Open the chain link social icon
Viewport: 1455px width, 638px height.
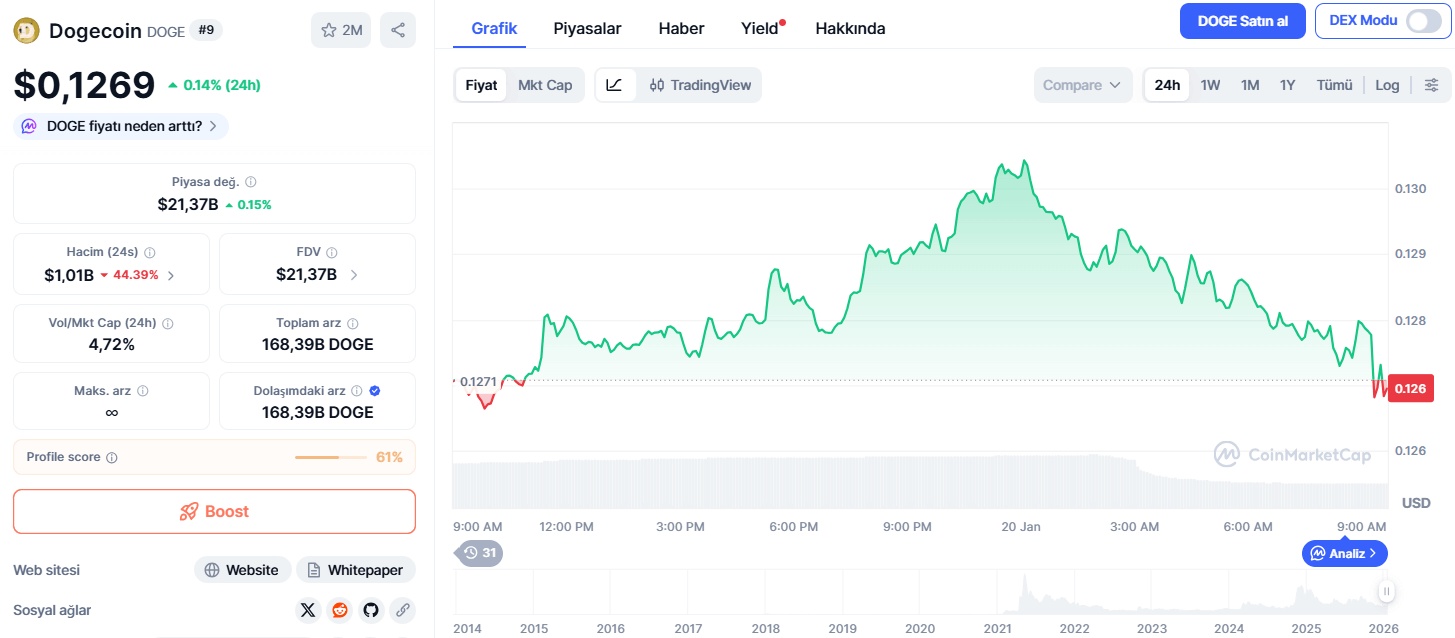[x=403, y=610]
